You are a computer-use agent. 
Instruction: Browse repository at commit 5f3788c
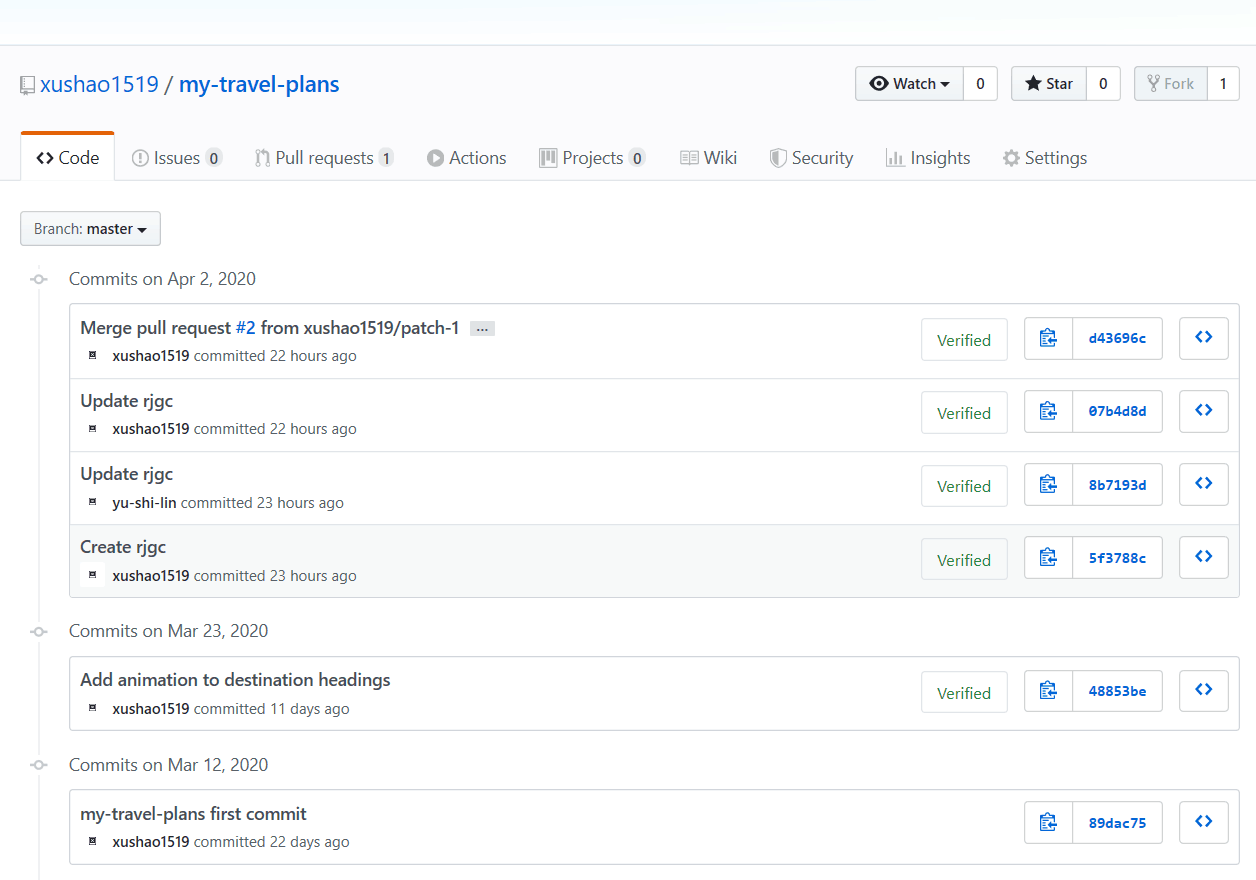pos(1204,558)
